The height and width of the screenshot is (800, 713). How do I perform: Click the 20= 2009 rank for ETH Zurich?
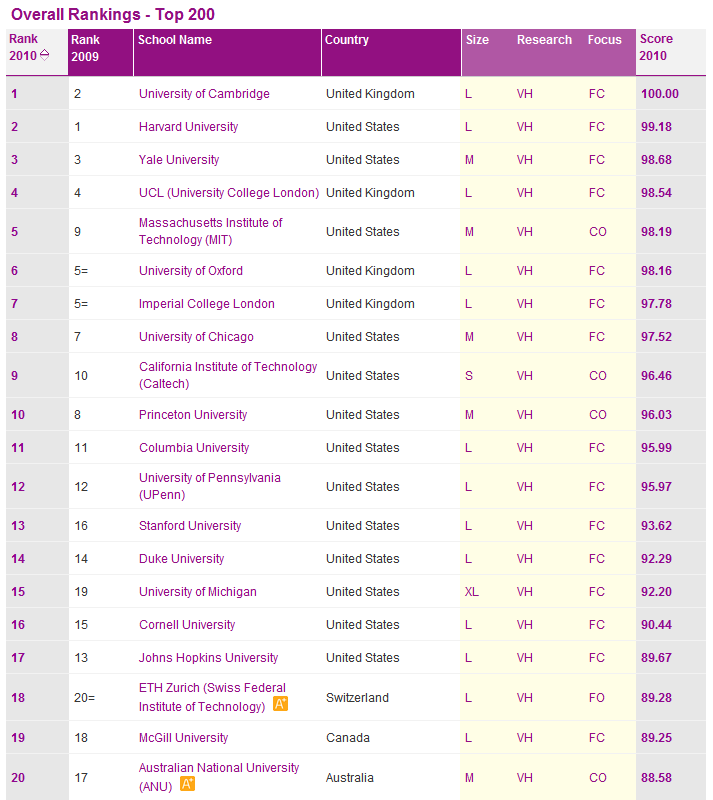[84, 698]
